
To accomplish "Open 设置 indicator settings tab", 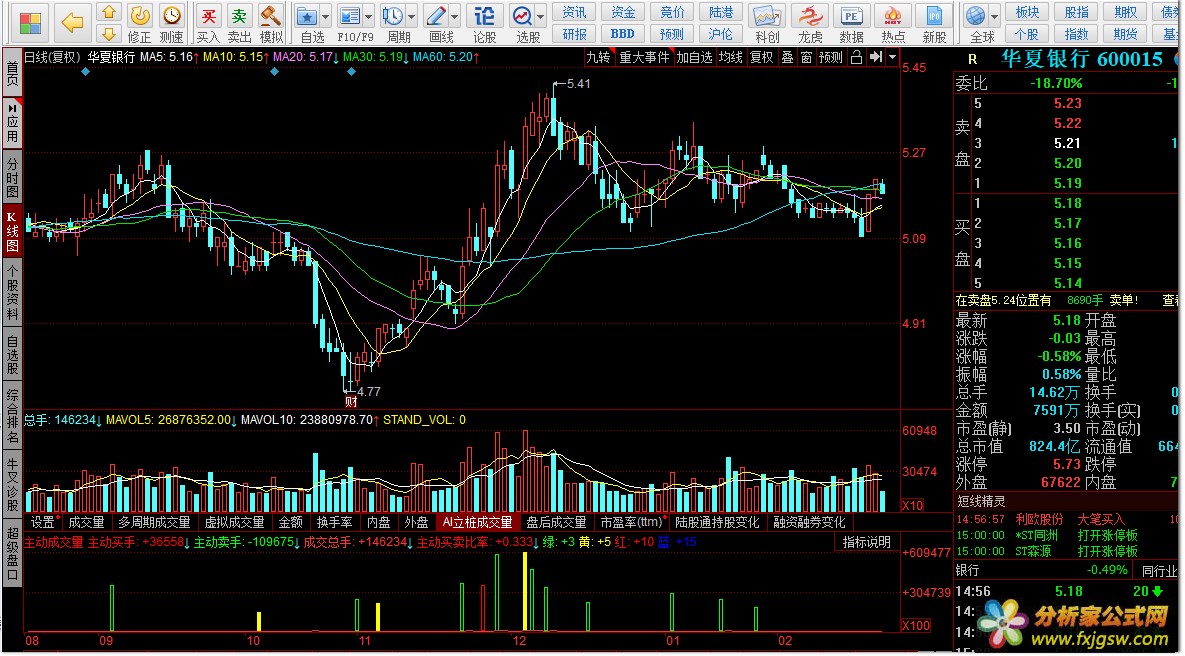I will click(43, 522).
